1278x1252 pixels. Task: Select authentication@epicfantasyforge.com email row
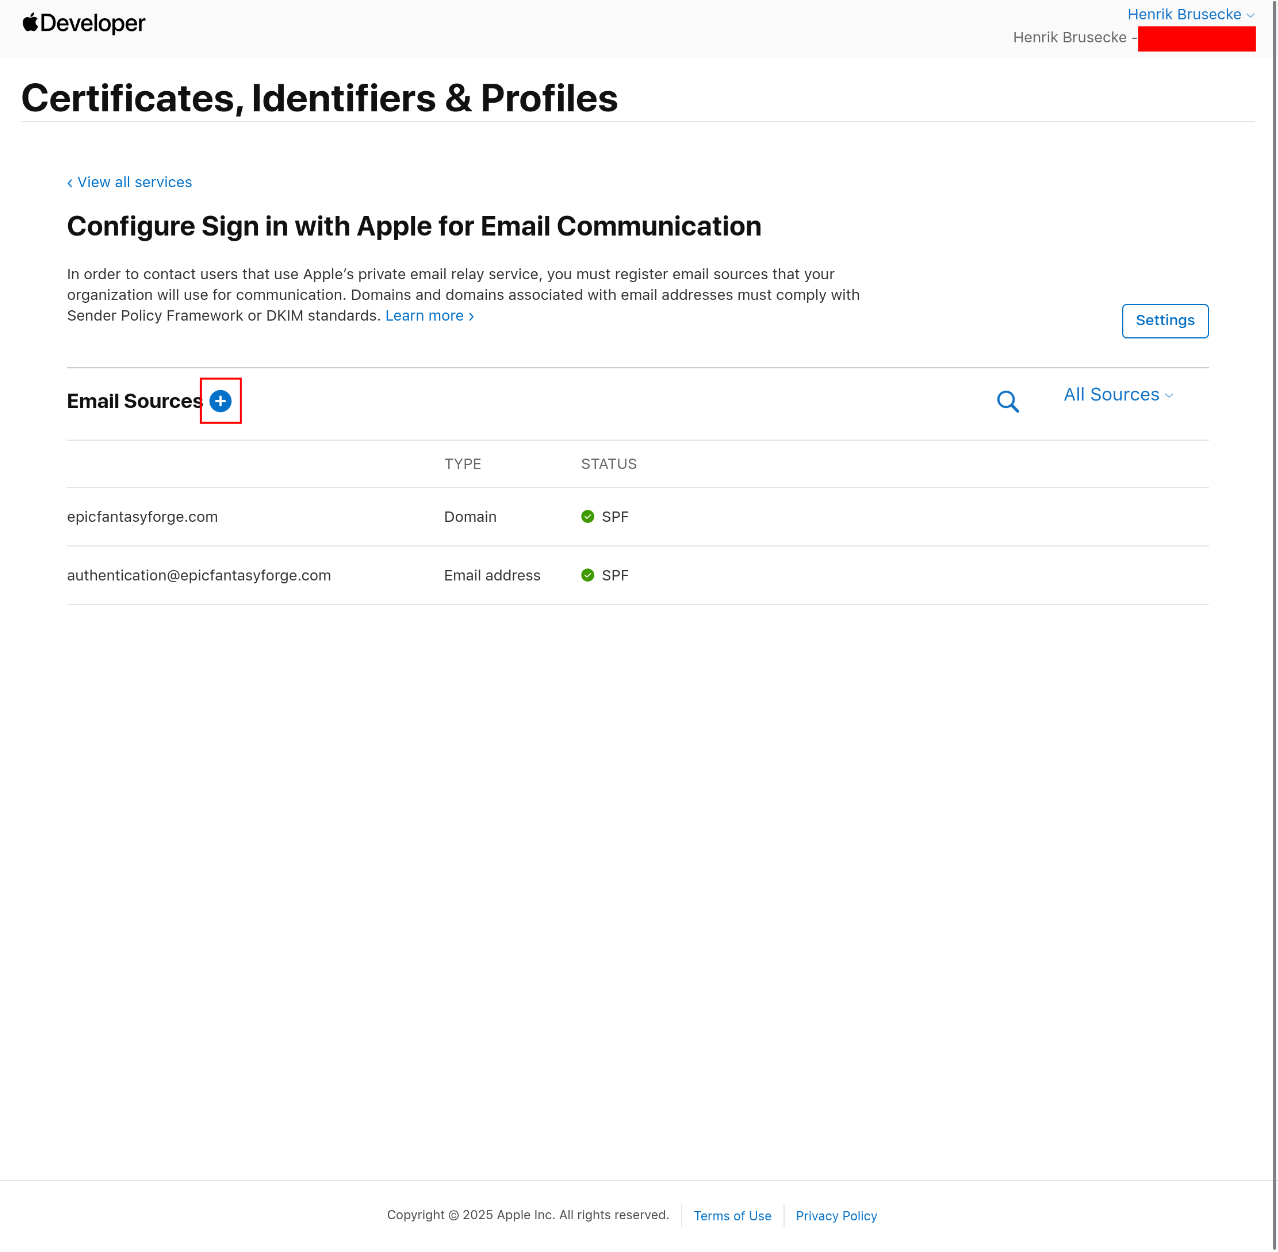coord(199,575)
